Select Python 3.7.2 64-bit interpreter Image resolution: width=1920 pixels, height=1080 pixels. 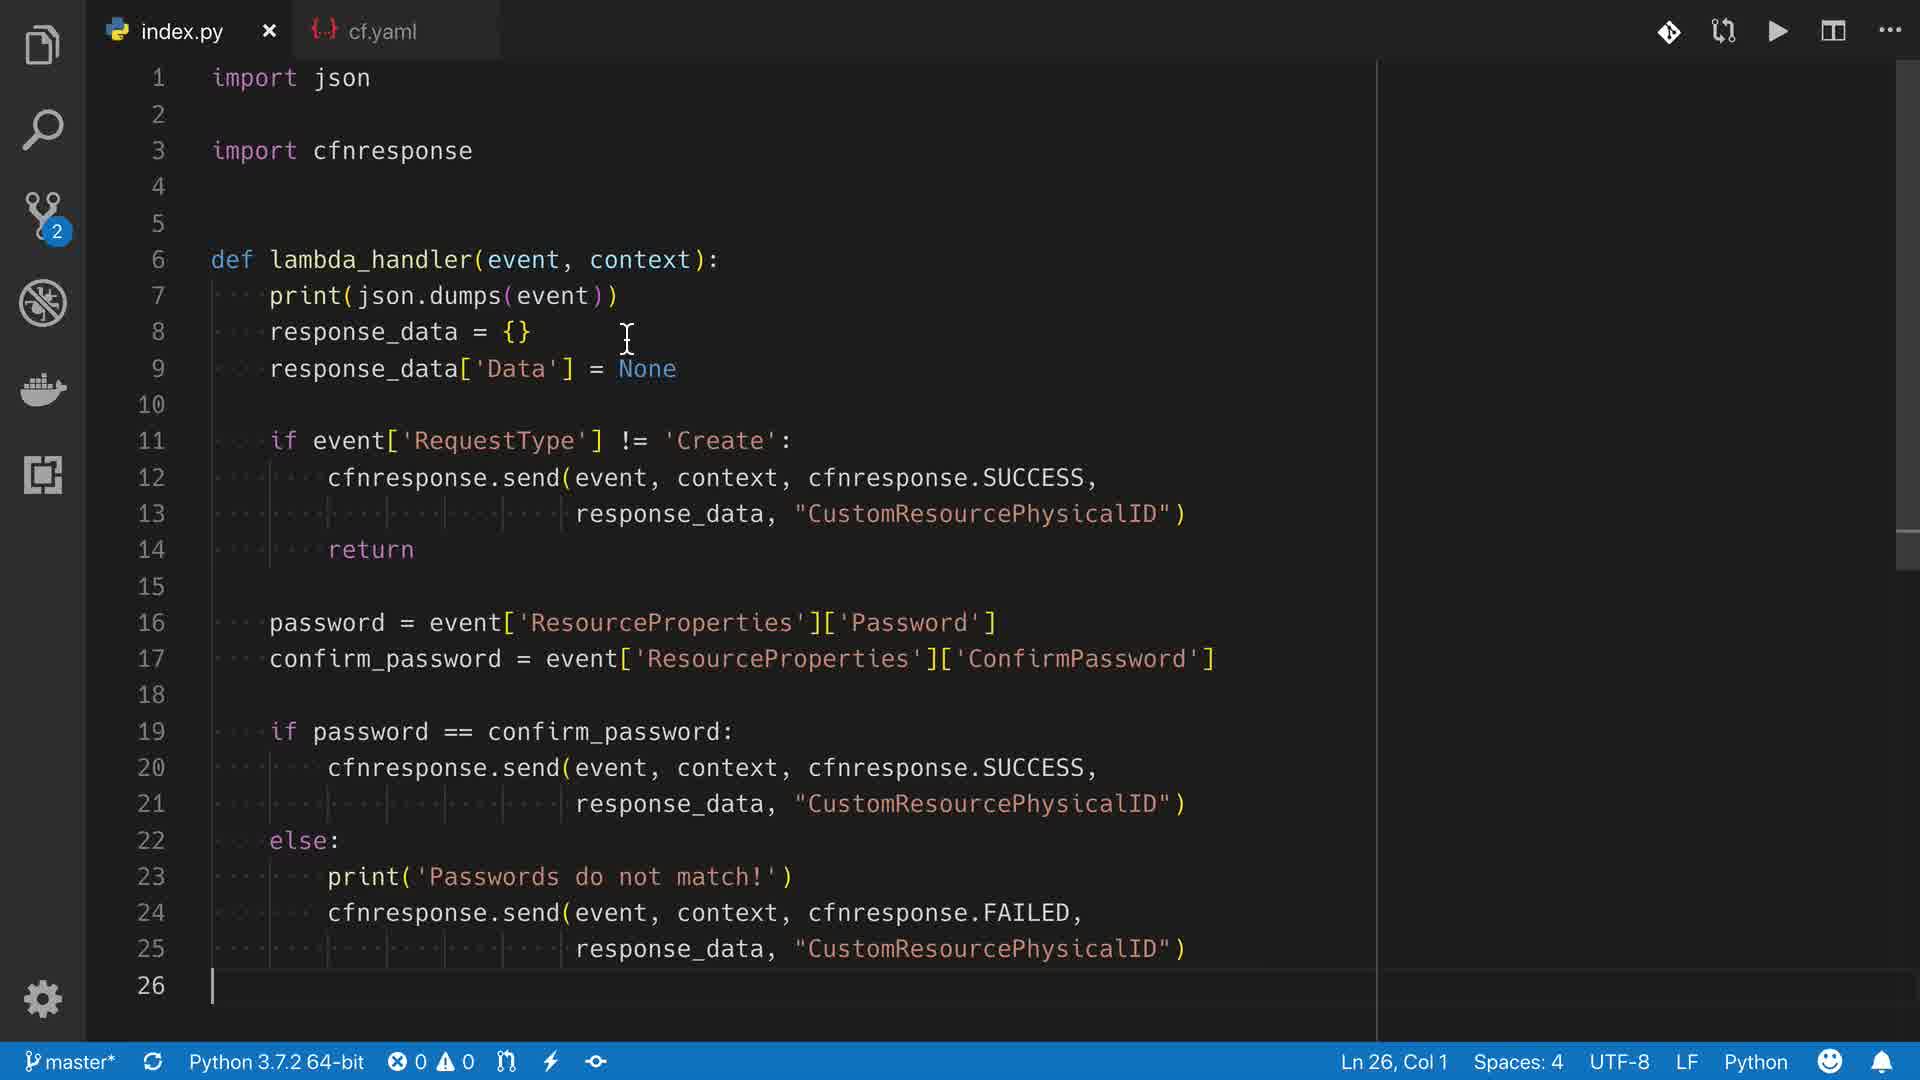[276, 1061]
